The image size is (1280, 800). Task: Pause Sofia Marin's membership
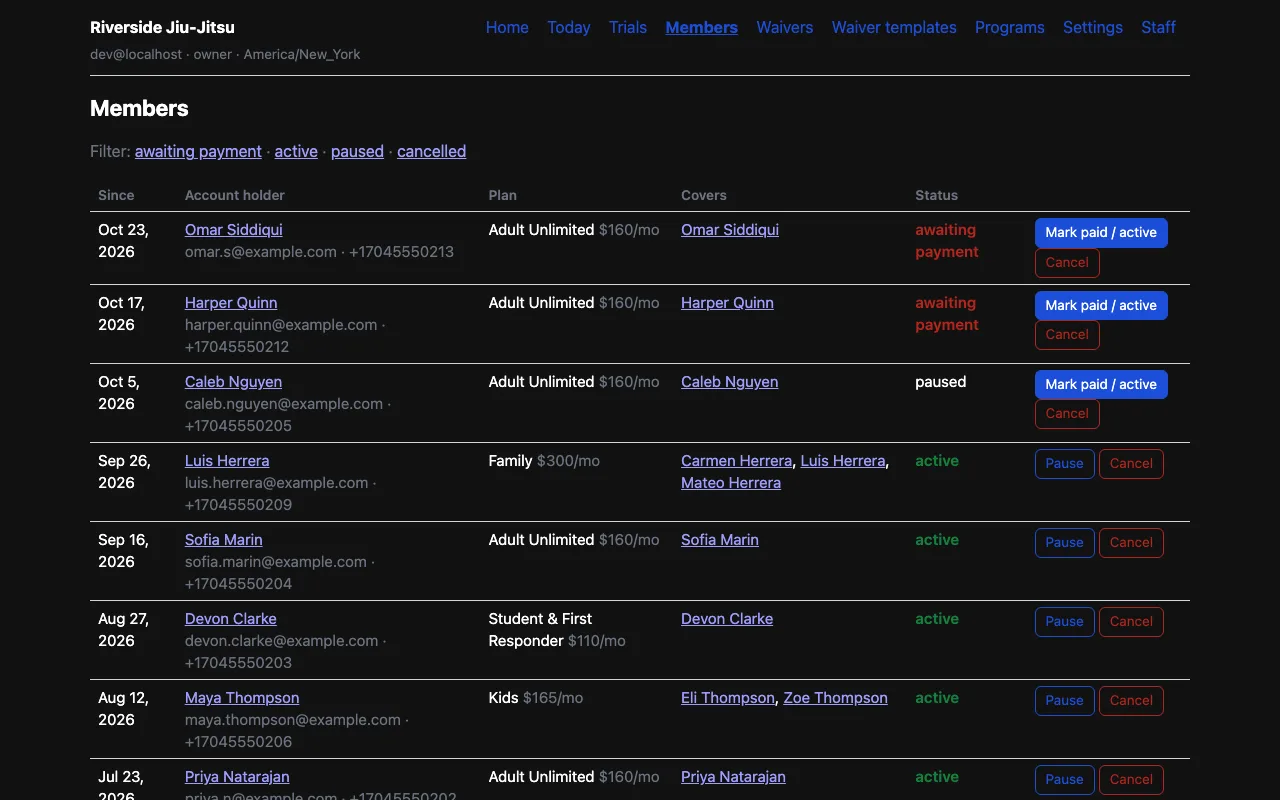[1065, 543]
